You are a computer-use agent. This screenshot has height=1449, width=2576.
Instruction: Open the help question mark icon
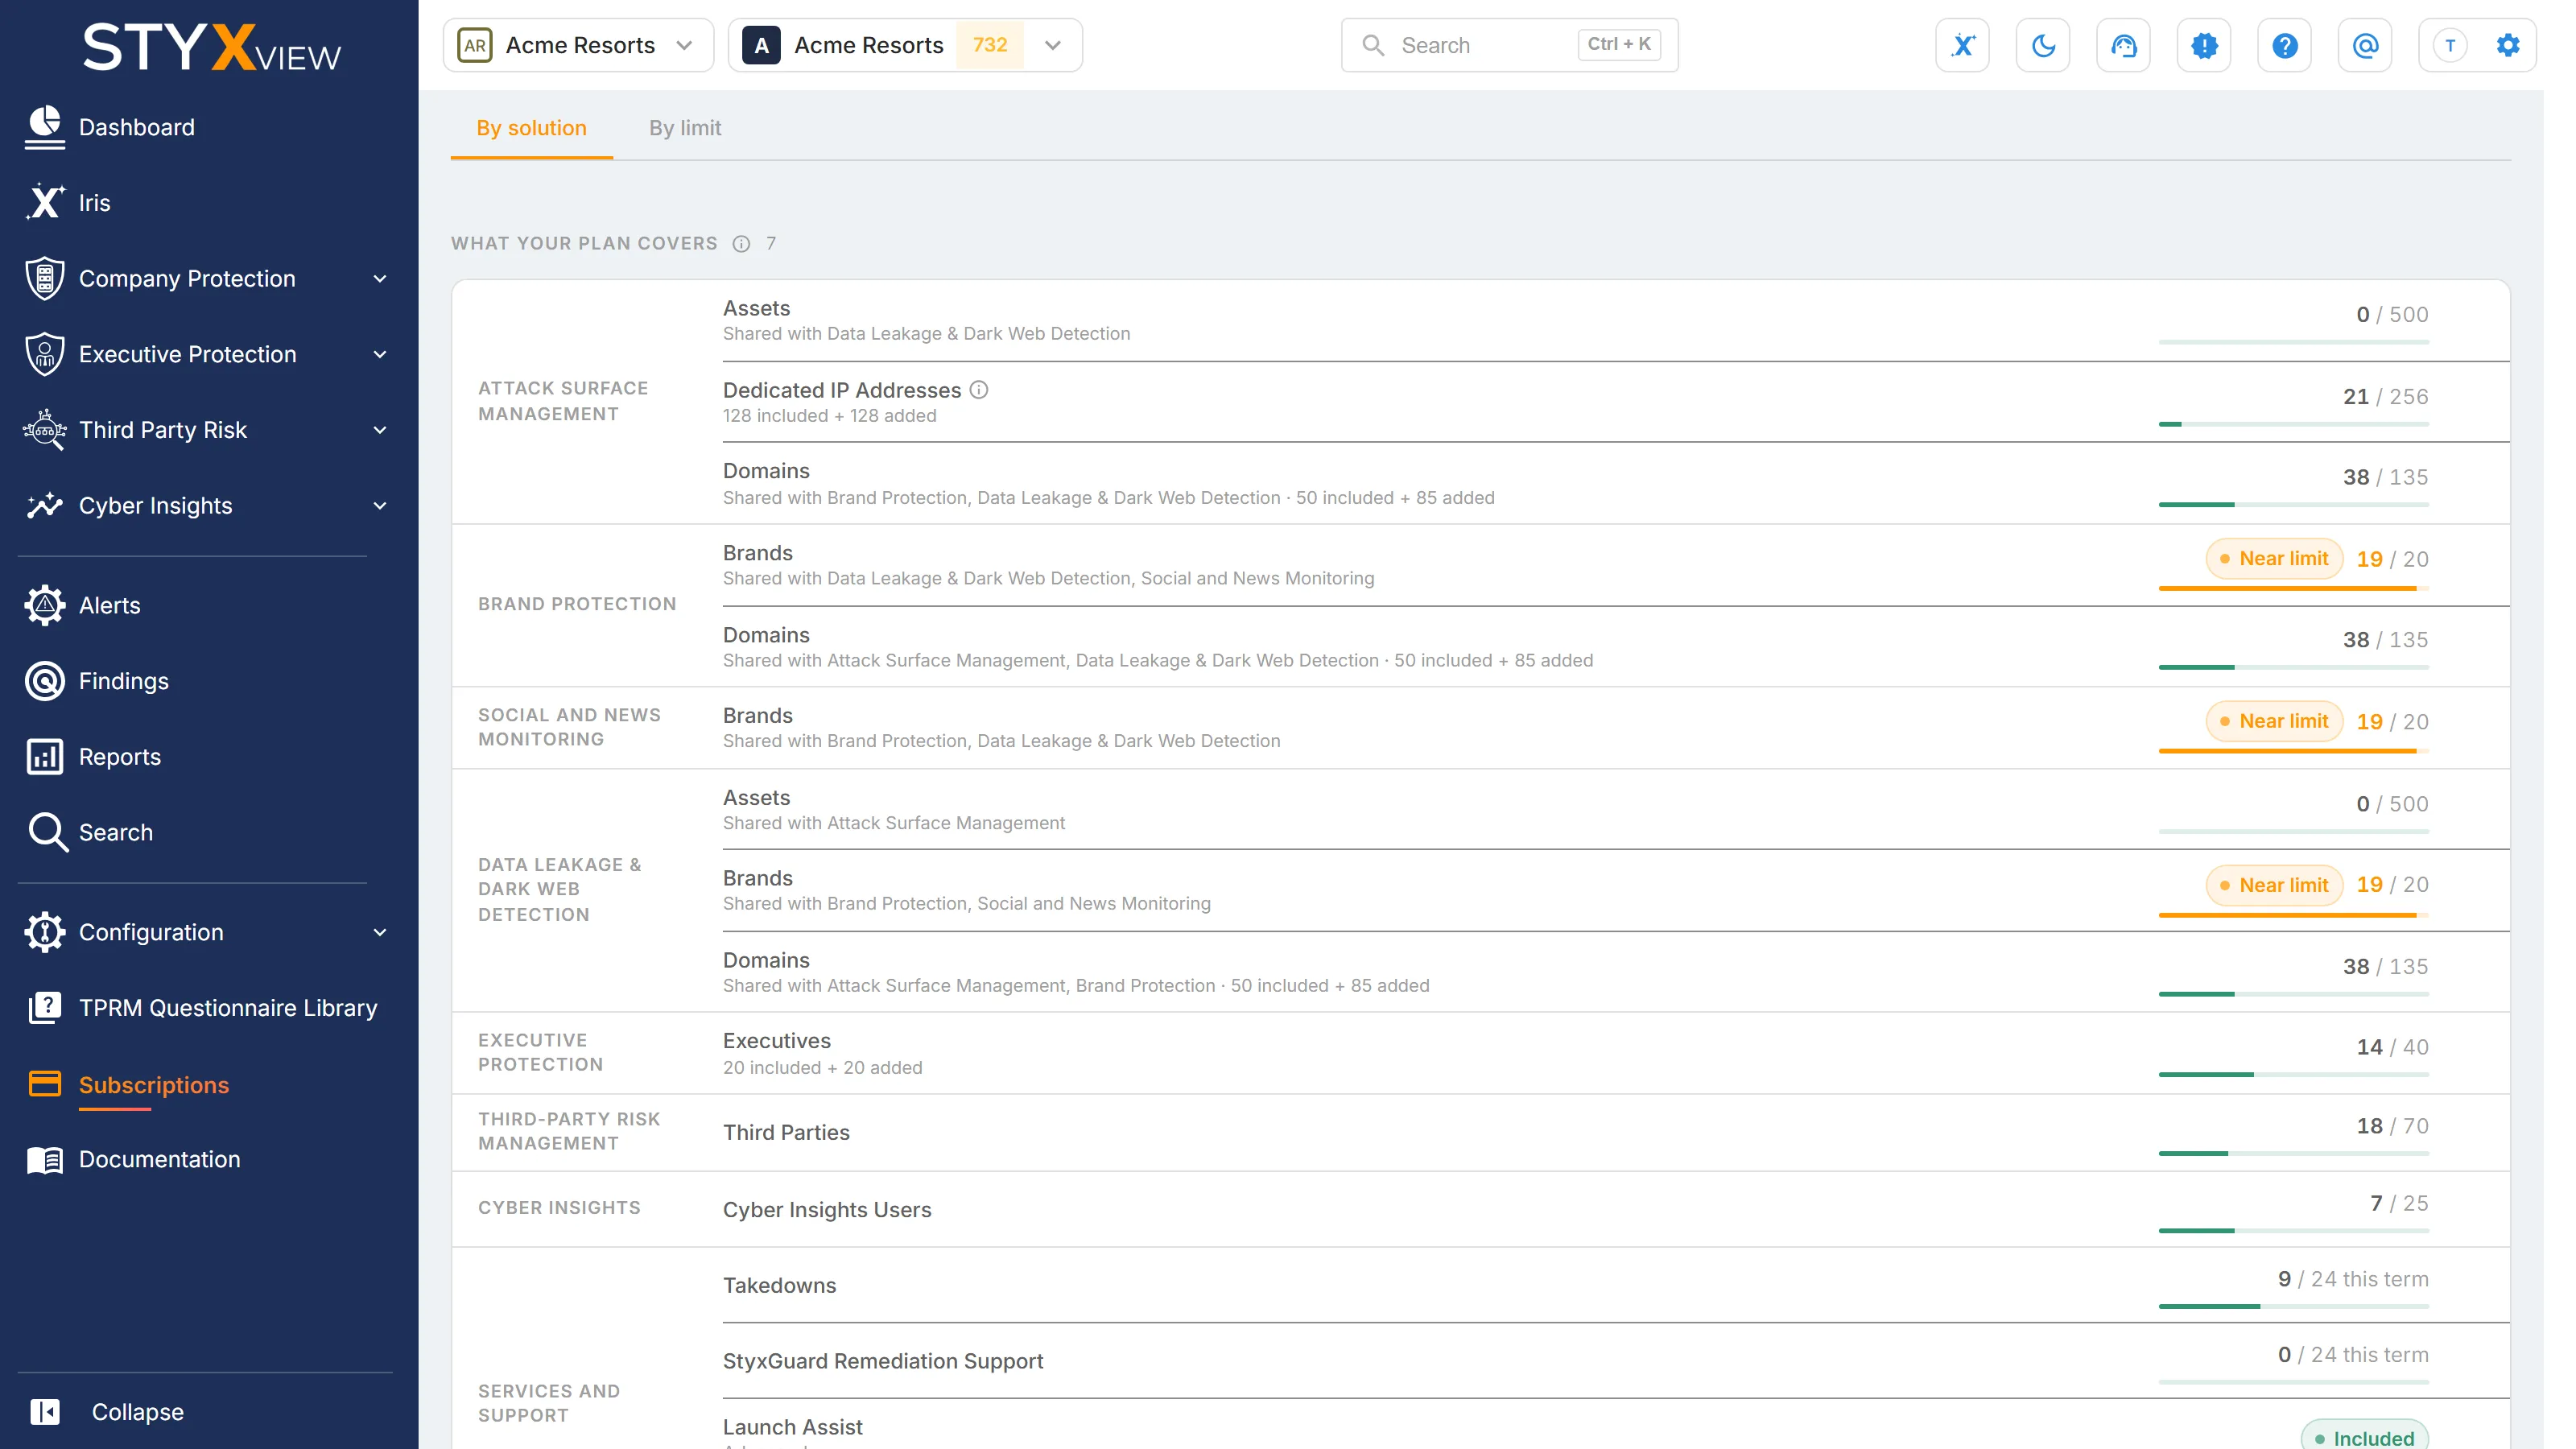(x=2284, y=45)
